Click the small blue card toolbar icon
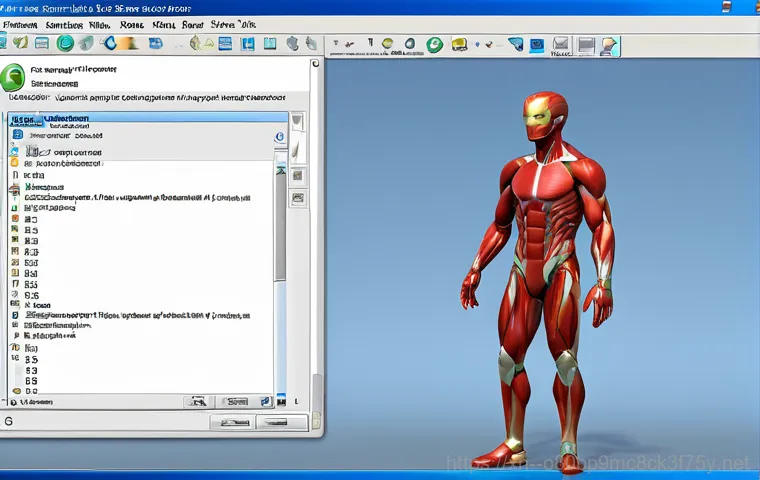Image resolution: width=760 pixels, height=480 pixels. pos(156,43)
